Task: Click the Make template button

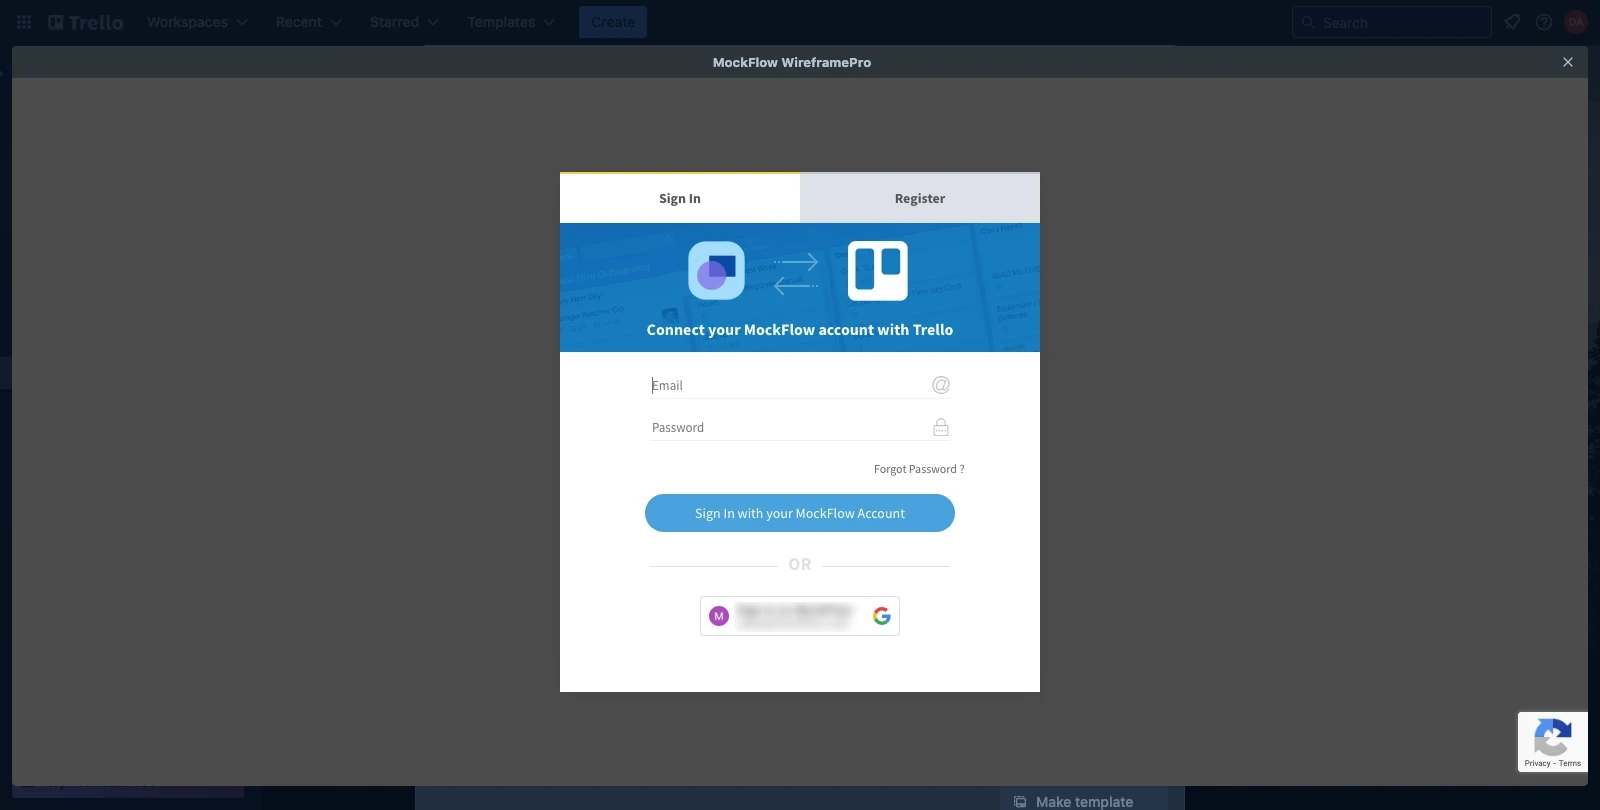Action: point(1084,801)
